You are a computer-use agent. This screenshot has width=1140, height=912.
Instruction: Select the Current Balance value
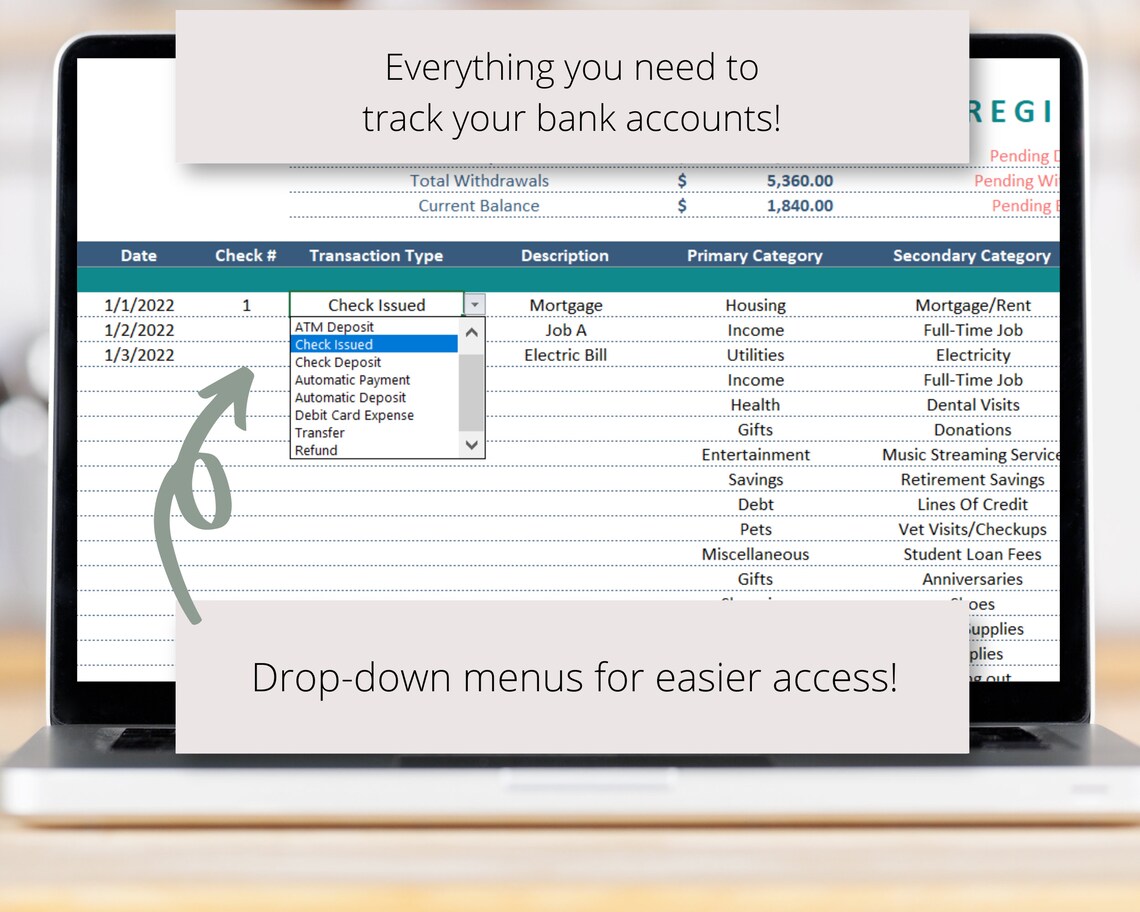pos(800,205)
